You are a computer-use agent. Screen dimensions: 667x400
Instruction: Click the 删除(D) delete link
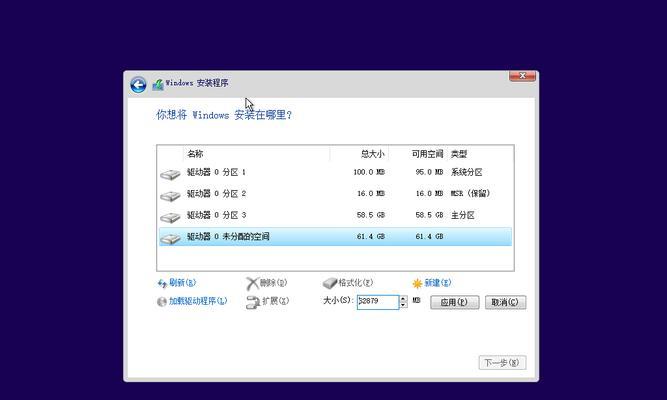274,283
